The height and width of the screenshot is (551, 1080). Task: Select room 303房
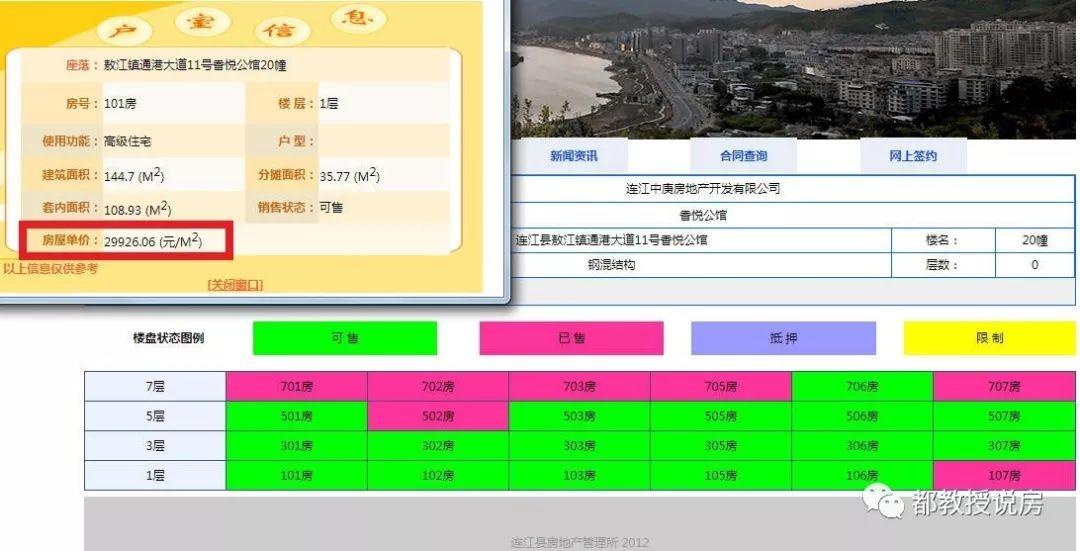(x=579, y=446)
